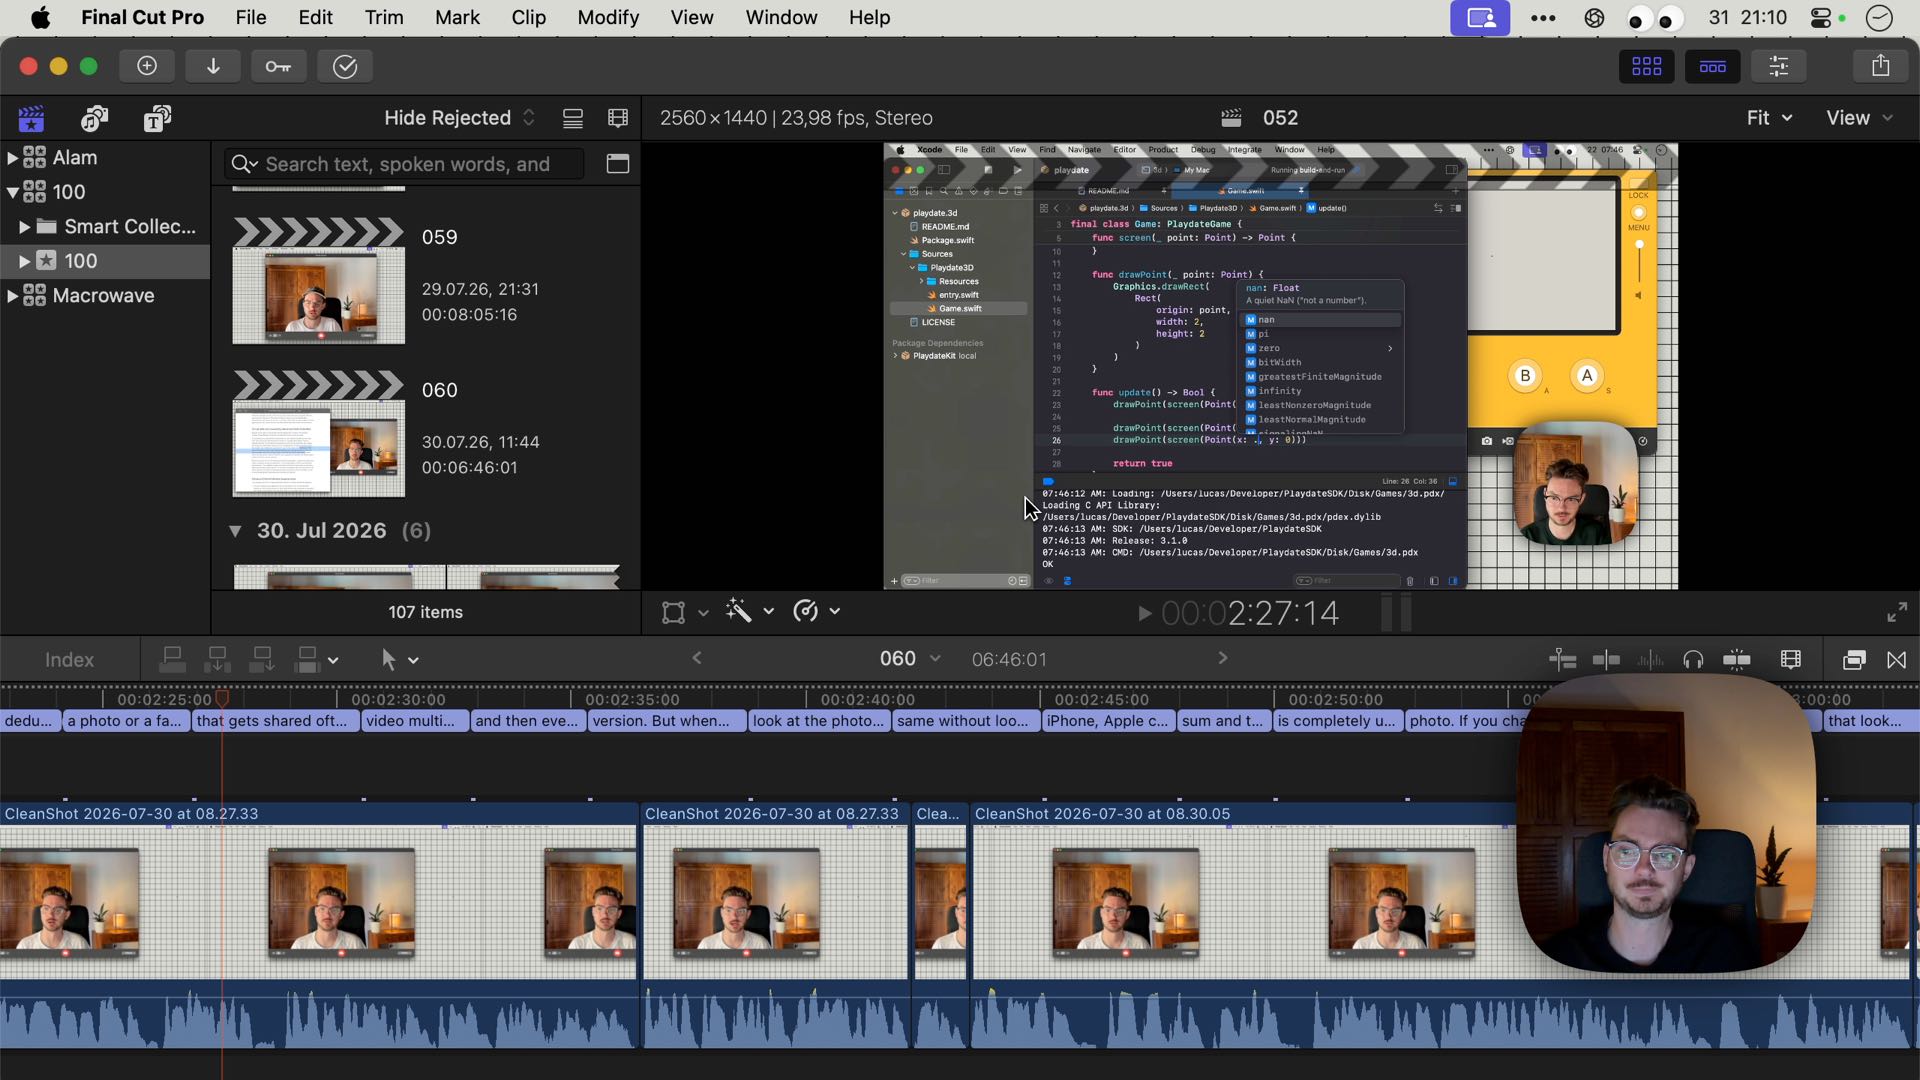Viewport: 1920px width, 1080px height.
Task: Open the Trim menu
Action: tap(384, 18)
